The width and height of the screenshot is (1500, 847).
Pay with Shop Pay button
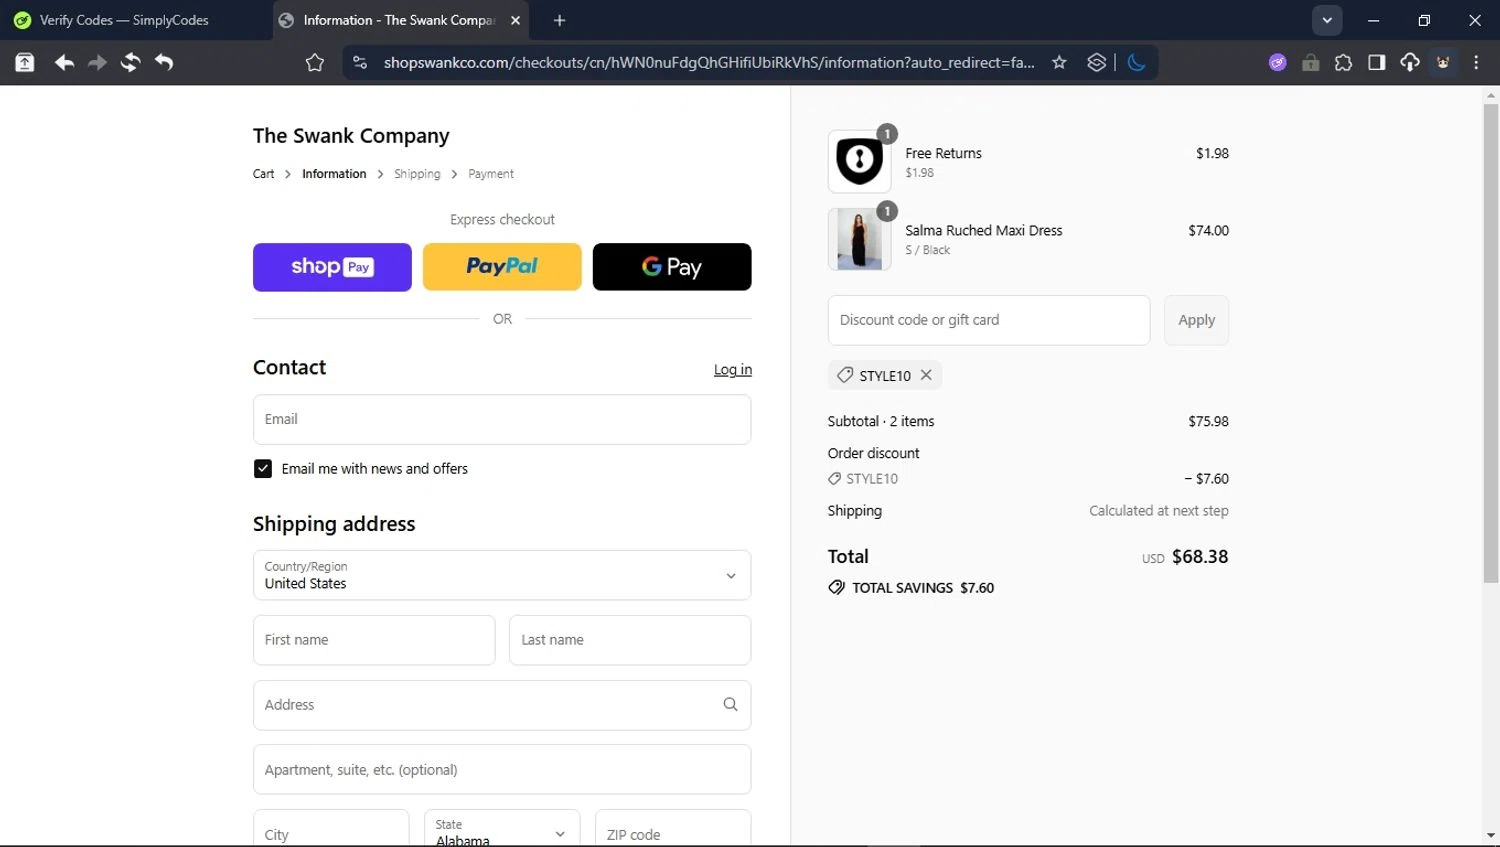332,267
